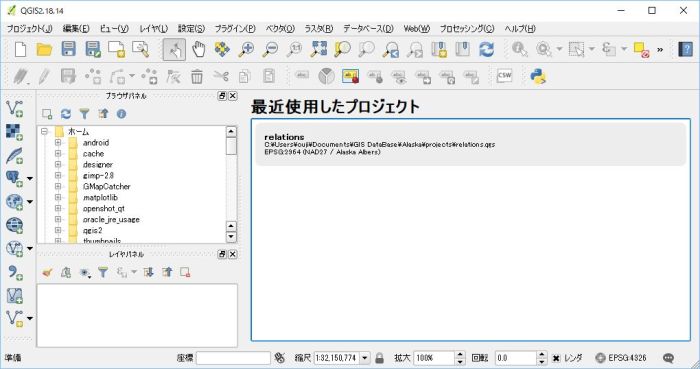The height and width of the screenshot is (369, 700).
Task: Collapse the Home folder tree node
Action: pyautogui.click(x=44, y=132)
